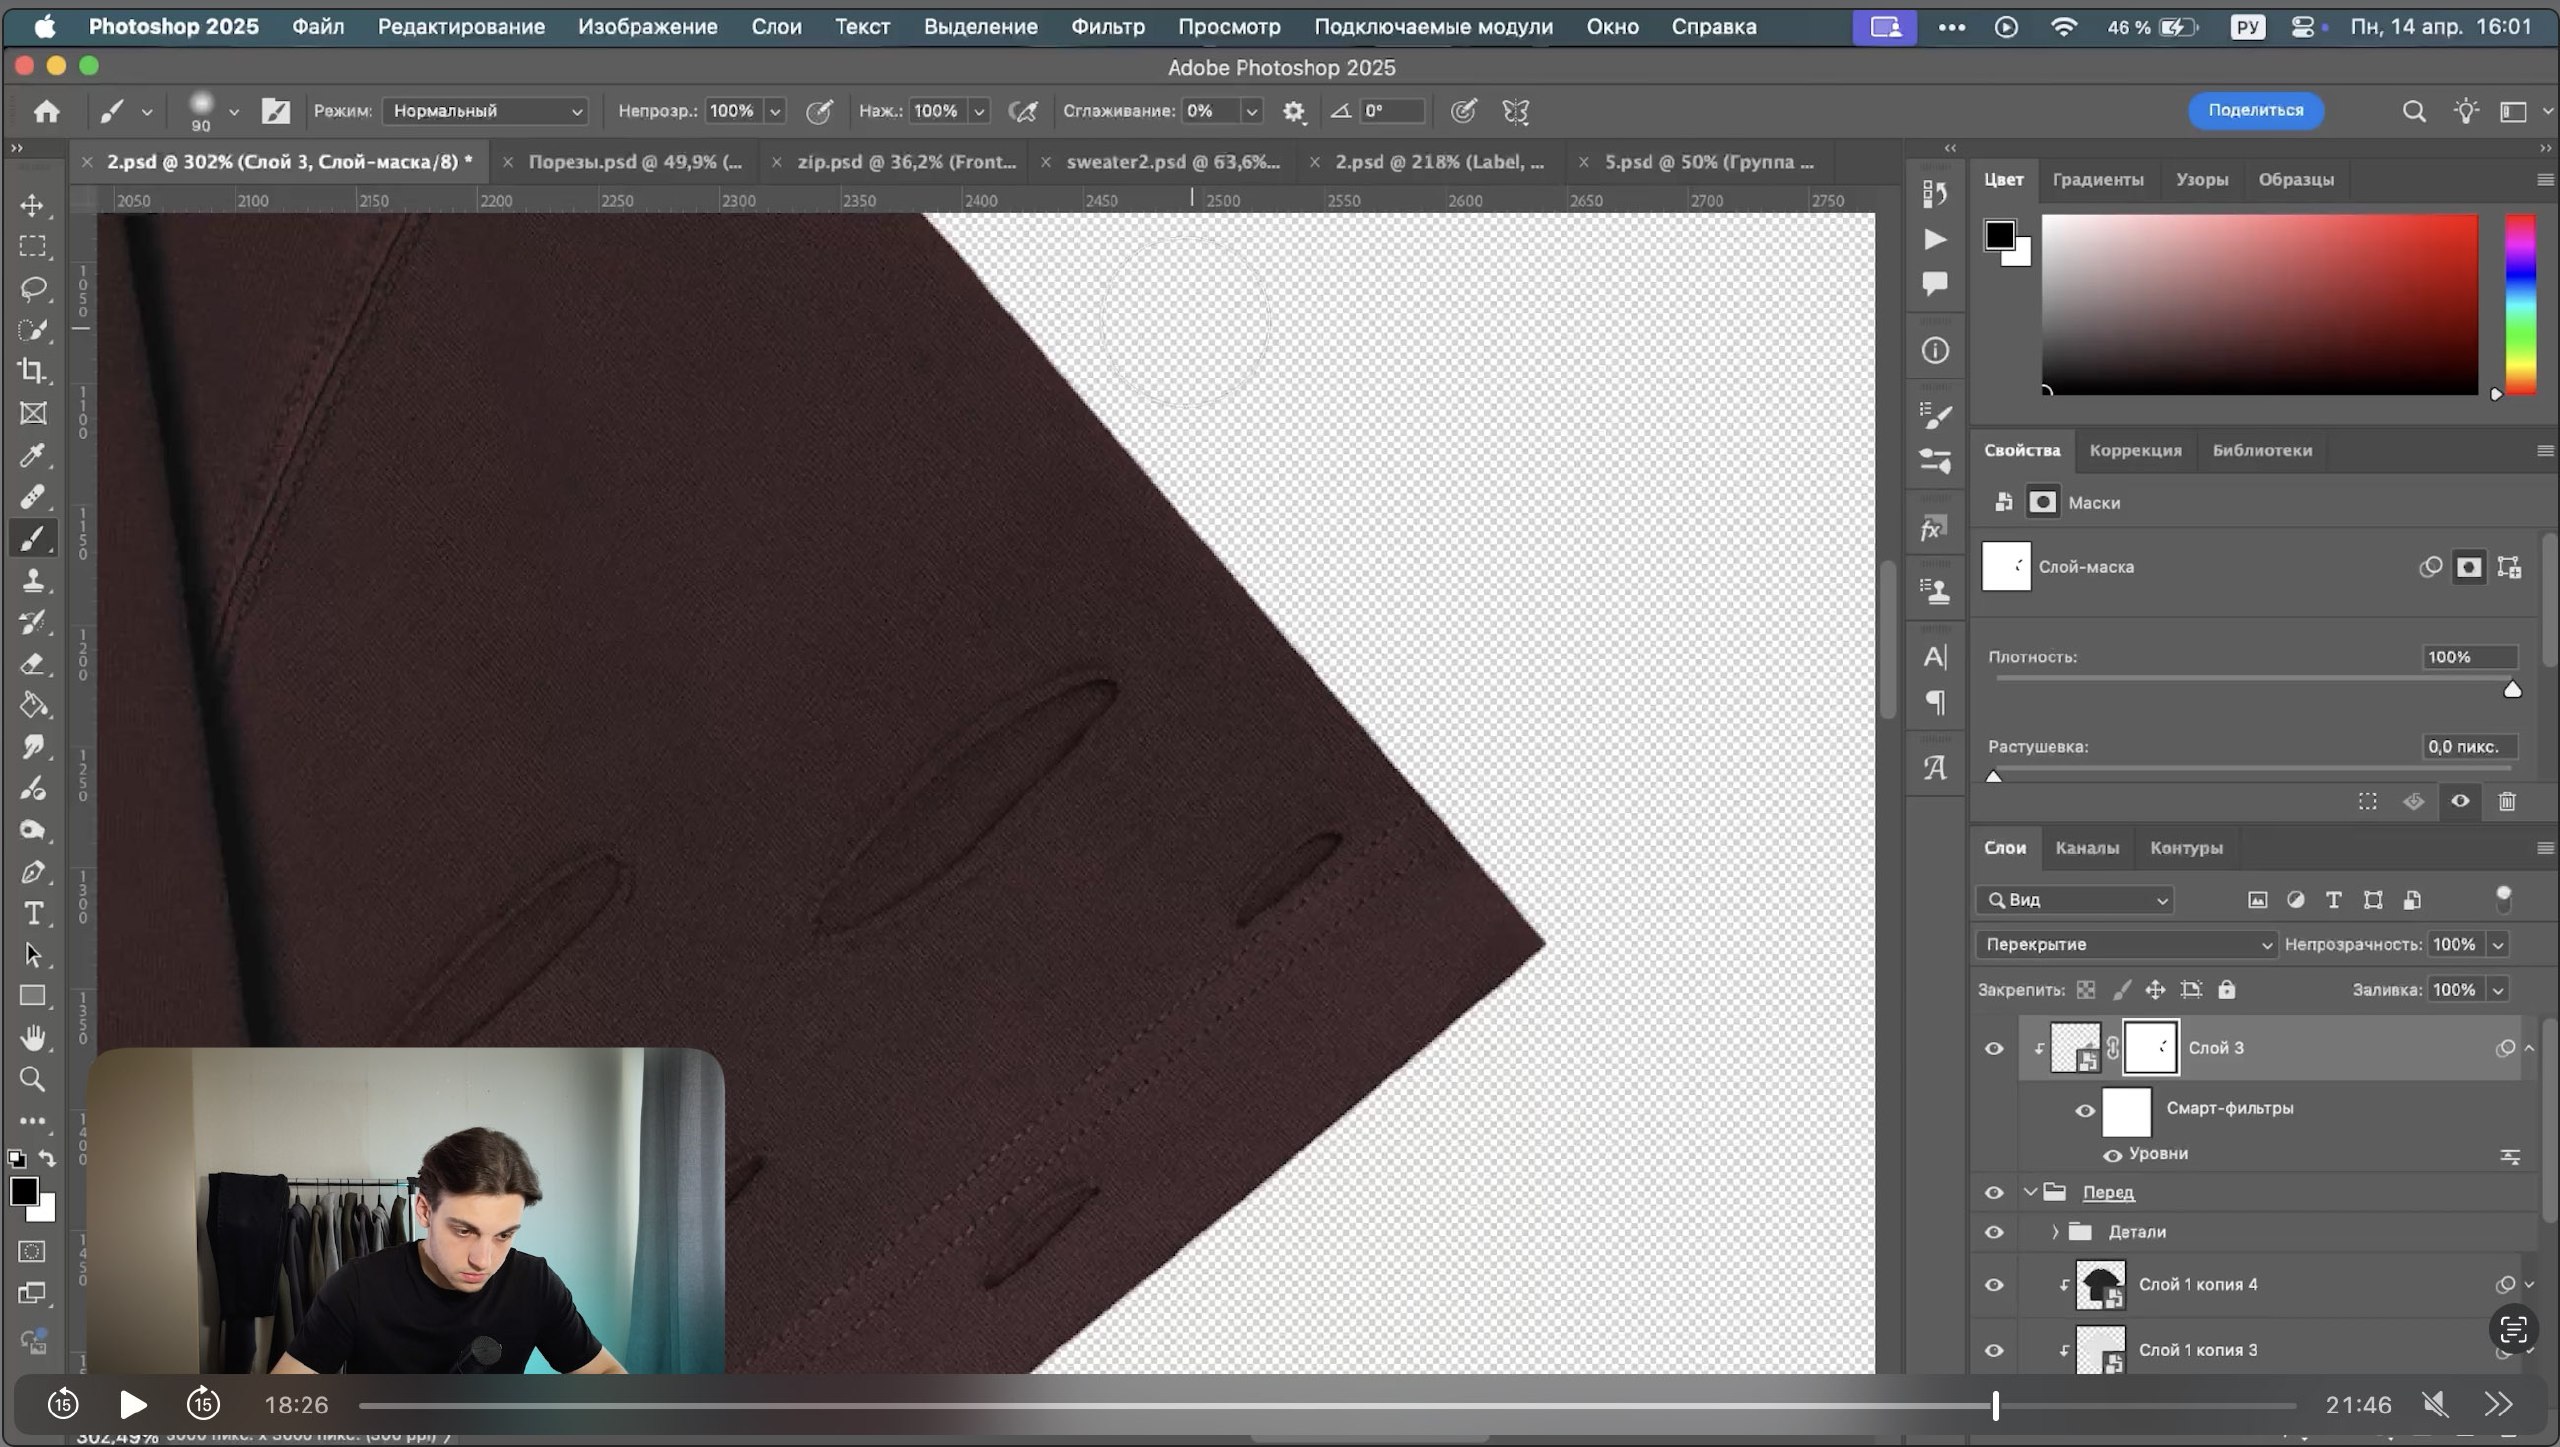Select the Zoom tool
The height and width of the screenshot is (1447, 2560).
point(32,1079)
